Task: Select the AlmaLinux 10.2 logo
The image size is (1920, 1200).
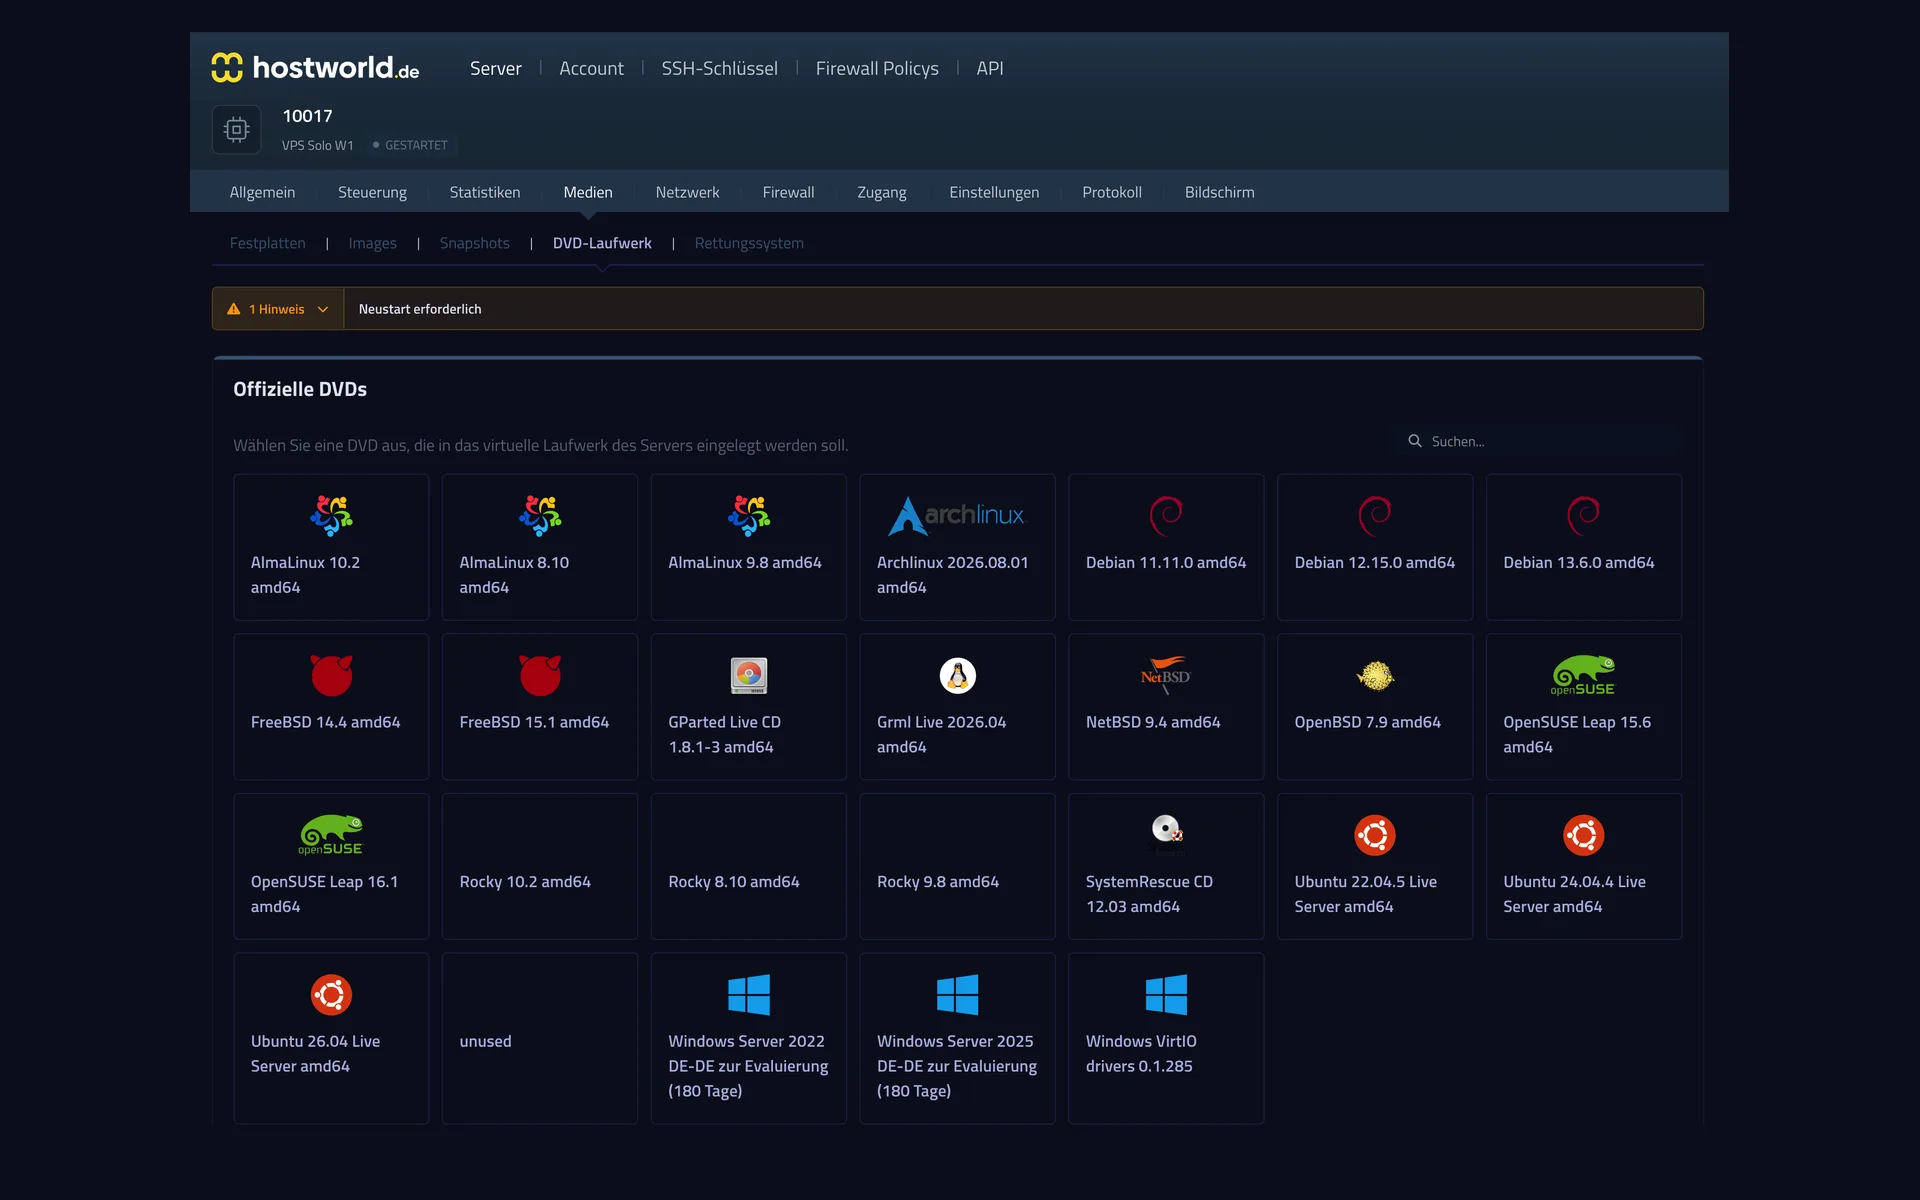Action: coord(331,516)
